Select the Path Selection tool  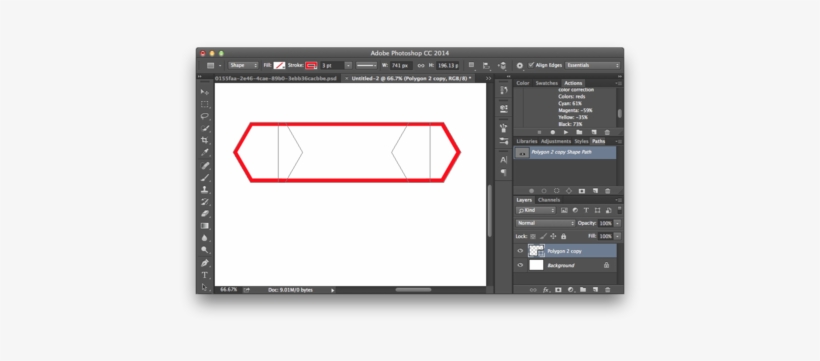click(204, 287)
